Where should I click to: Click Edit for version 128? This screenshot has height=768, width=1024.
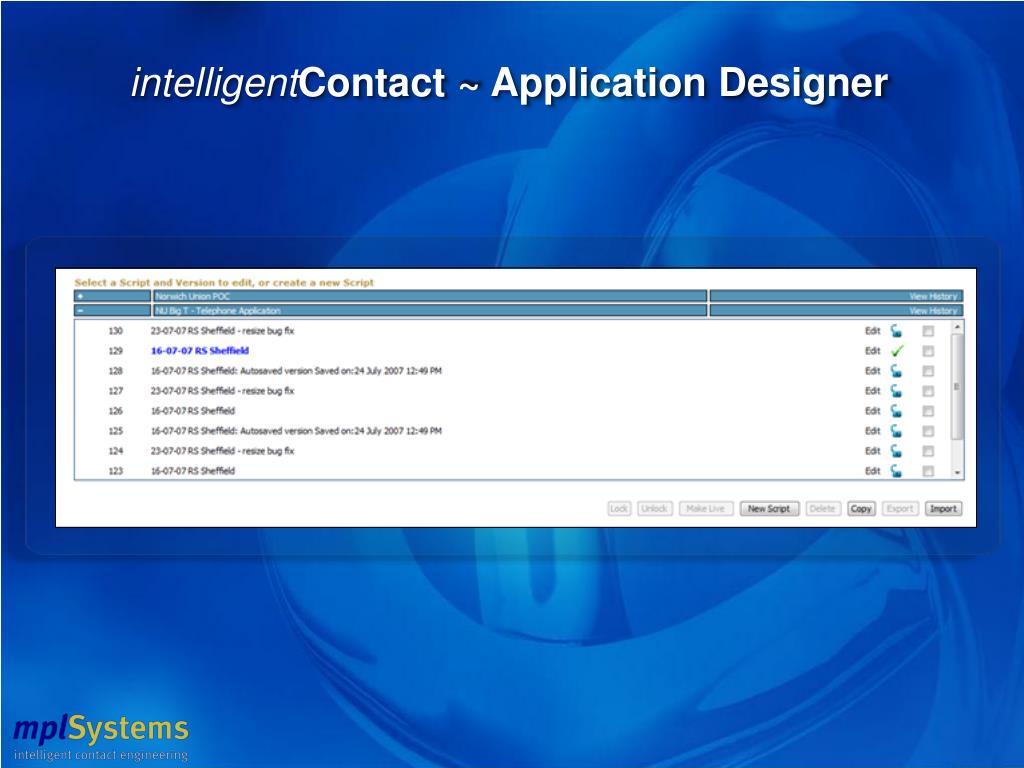tap(872, 371)
